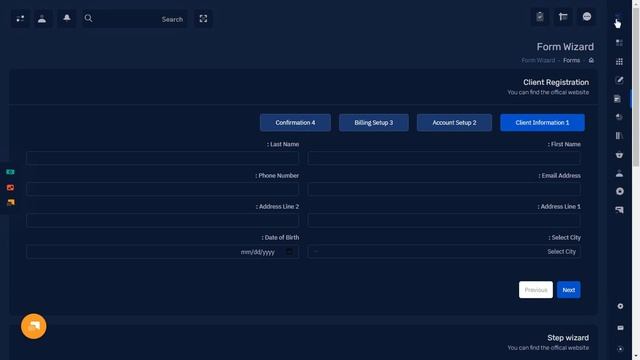Toggle fullscreen with the expand icon
Viewport: 640px width, 360px height.
(x=203, y=19)
